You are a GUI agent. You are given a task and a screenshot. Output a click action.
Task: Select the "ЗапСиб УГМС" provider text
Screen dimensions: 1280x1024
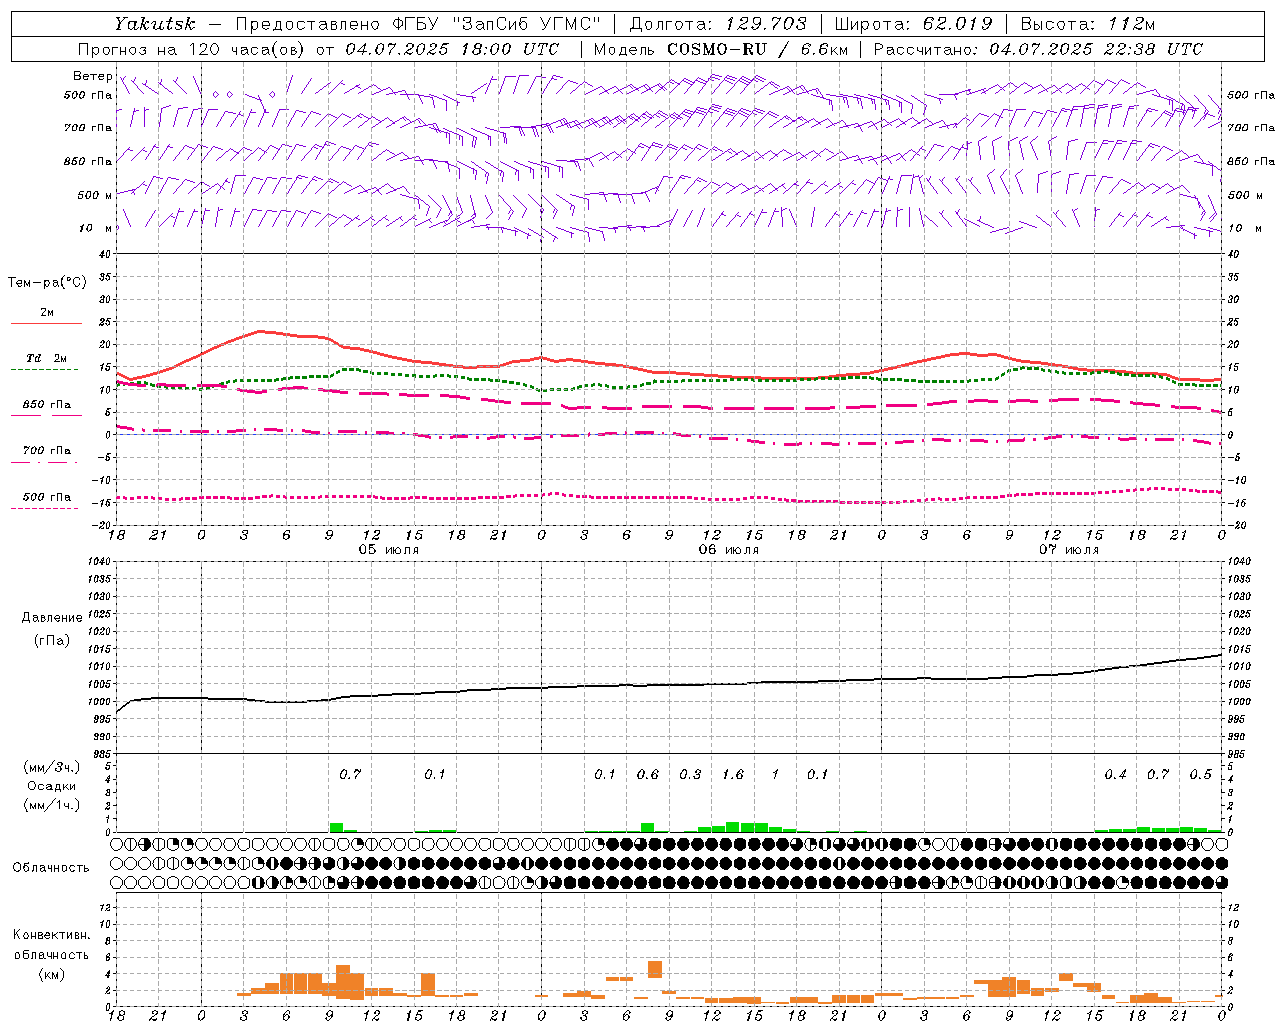pyautogui.click(x=525, y=24)
